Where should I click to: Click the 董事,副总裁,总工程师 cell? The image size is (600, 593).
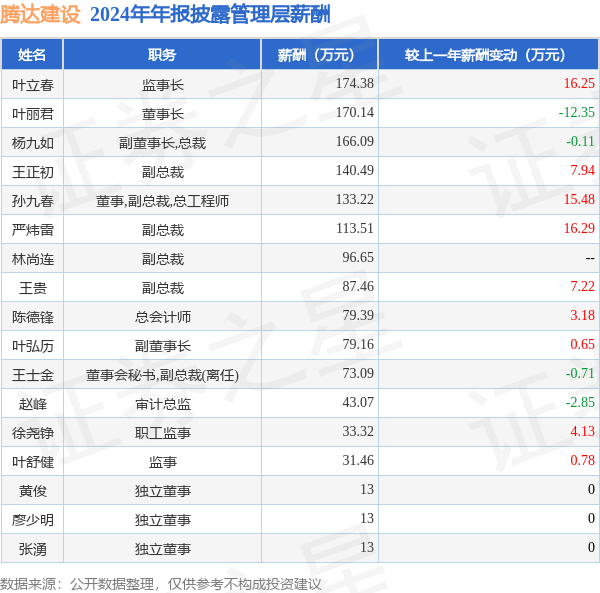163,201
